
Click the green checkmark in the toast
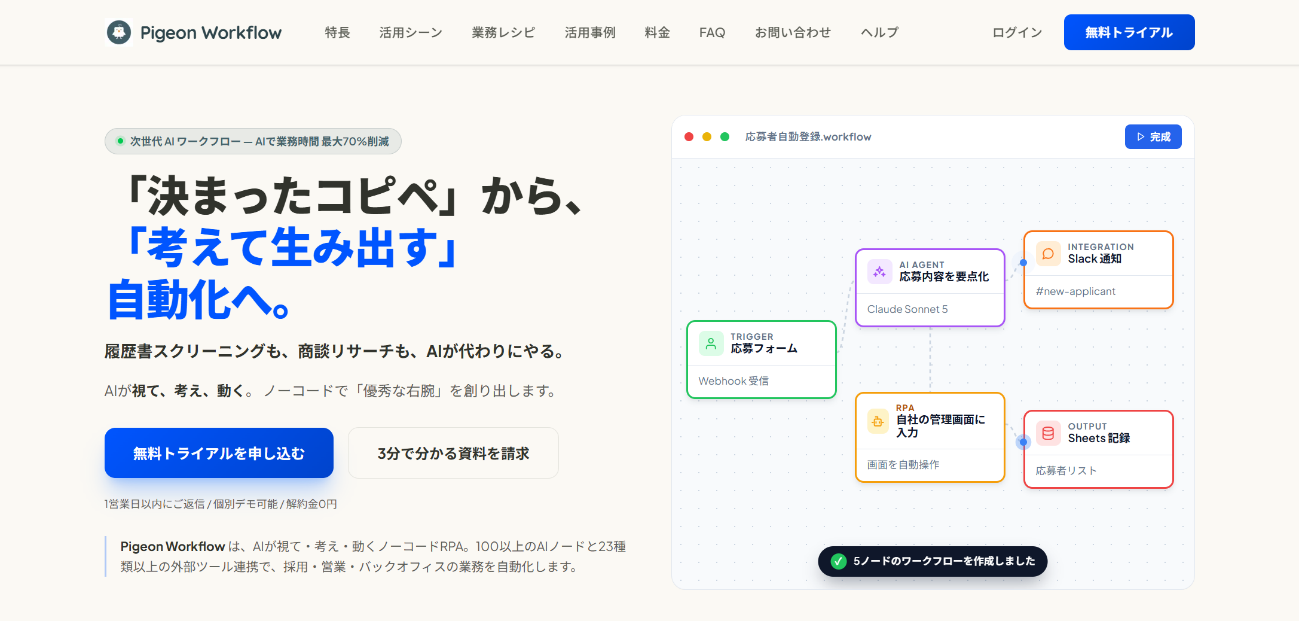pos(838,561)
